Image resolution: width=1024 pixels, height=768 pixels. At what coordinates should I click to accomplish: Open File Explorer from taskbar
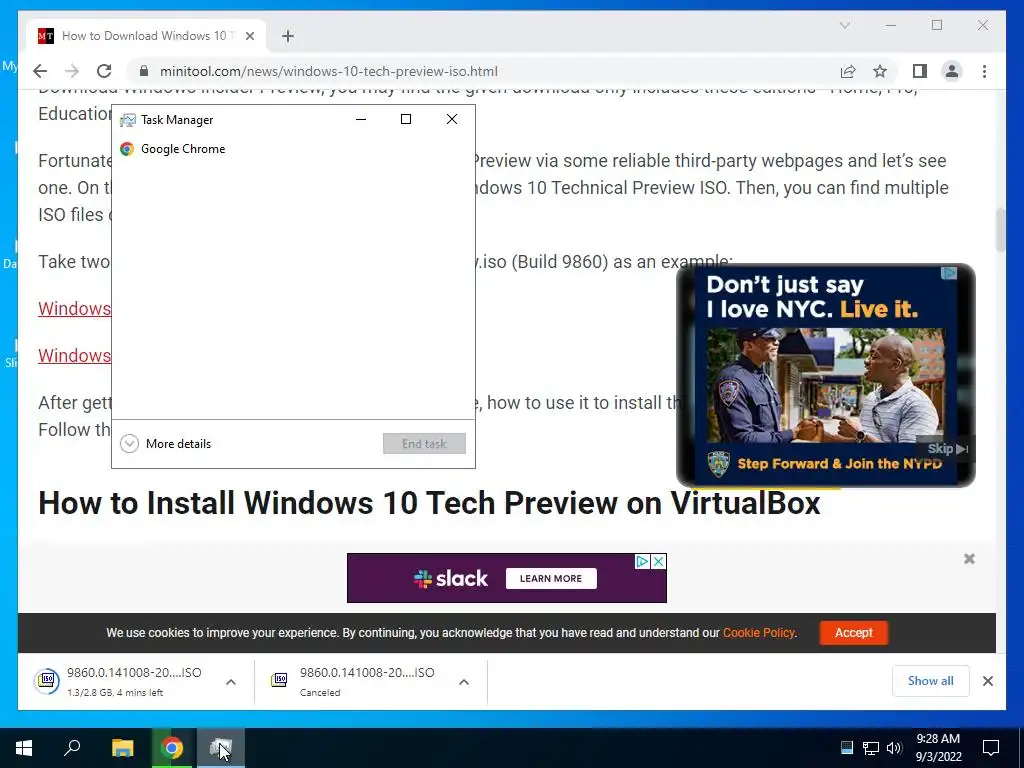point(122,748)
